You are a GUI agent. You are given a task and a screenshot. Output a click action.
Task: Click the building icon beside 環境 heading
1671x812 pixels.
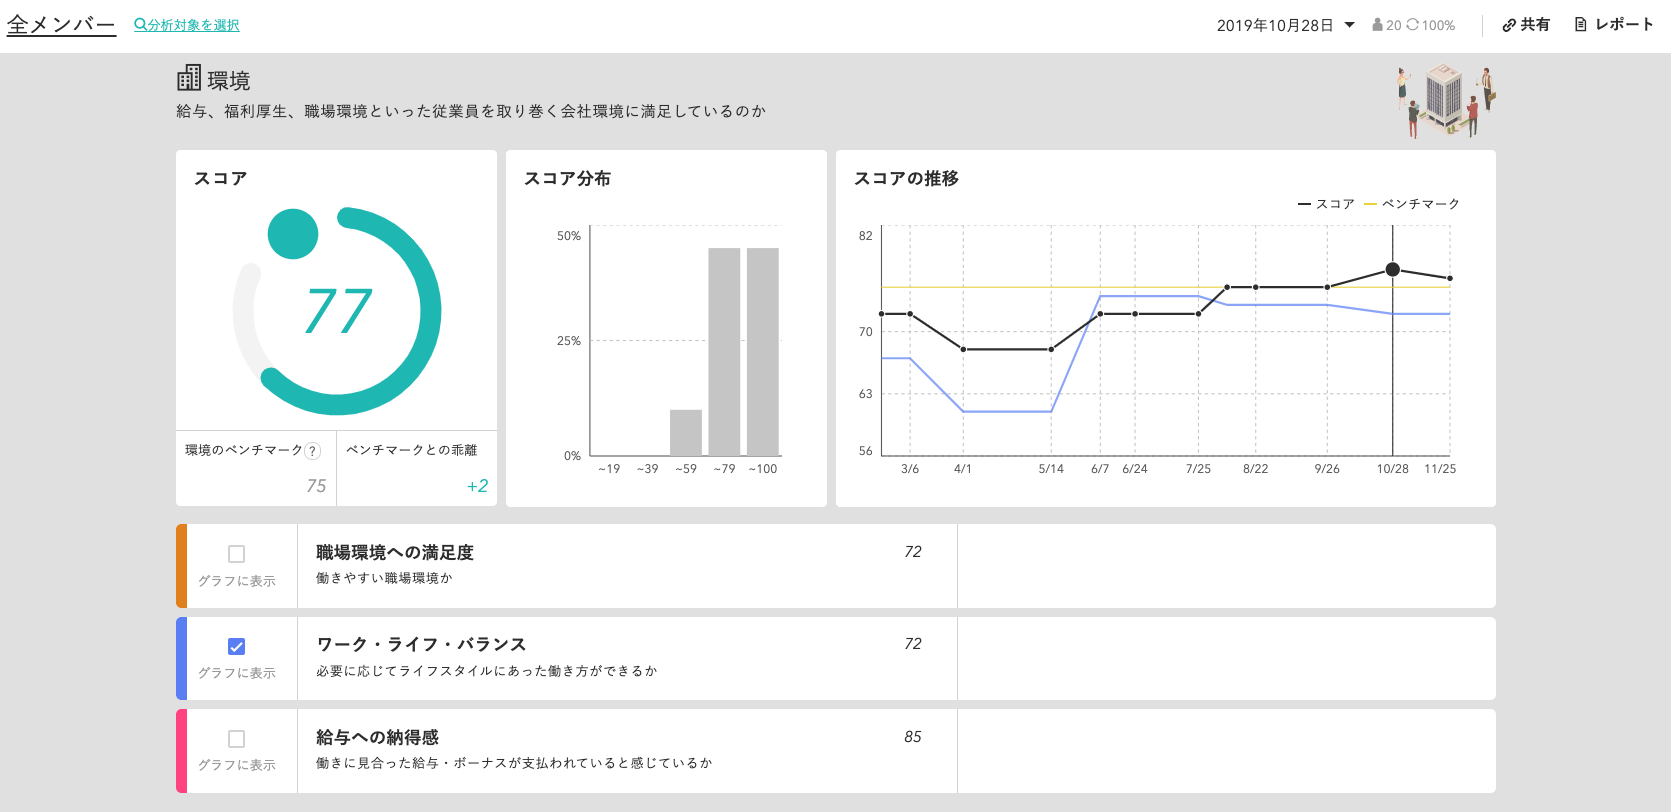pos(188,78)
